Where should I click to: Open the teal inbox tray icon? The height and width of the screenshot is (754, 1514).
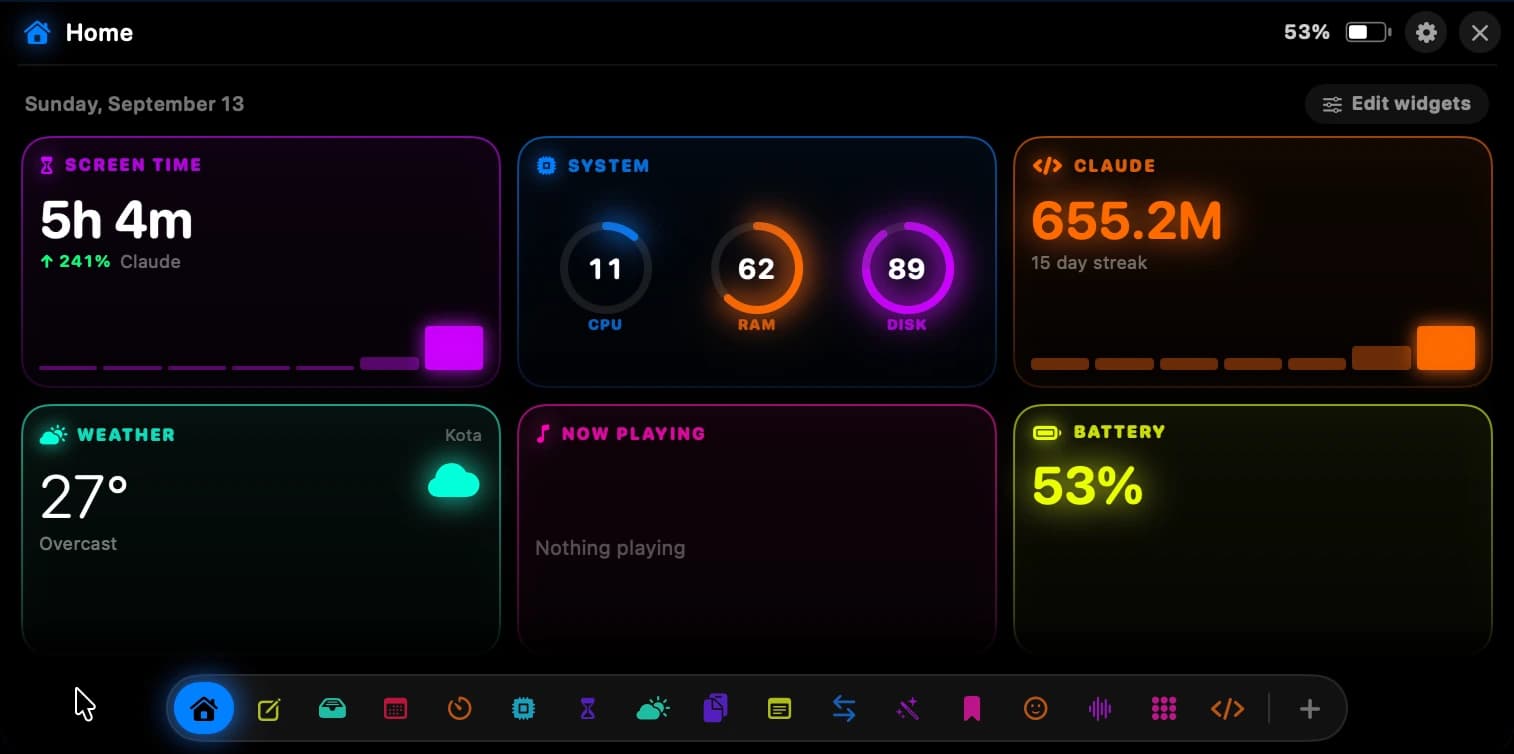pyautogui.click(x=332, y=709)
